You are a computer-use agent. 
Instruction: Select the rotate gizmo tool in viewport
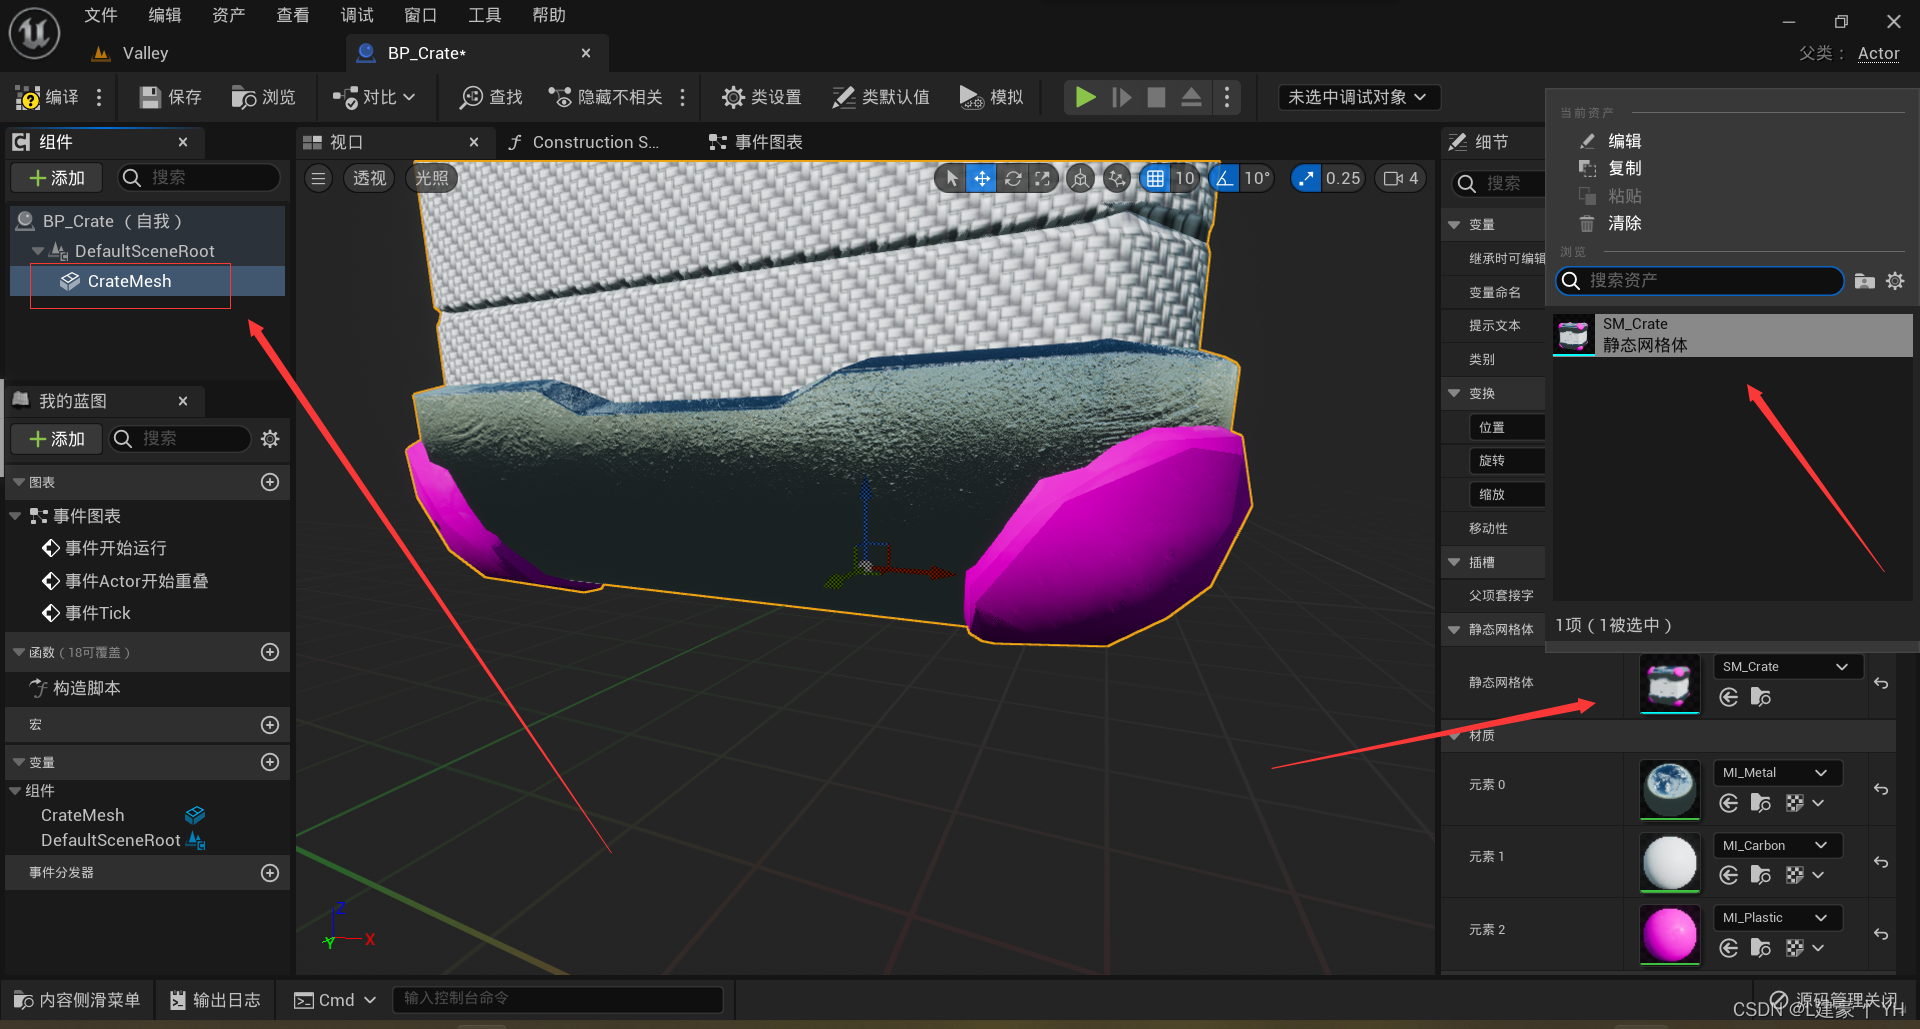pyautogui.click(x=1013, y=178)
